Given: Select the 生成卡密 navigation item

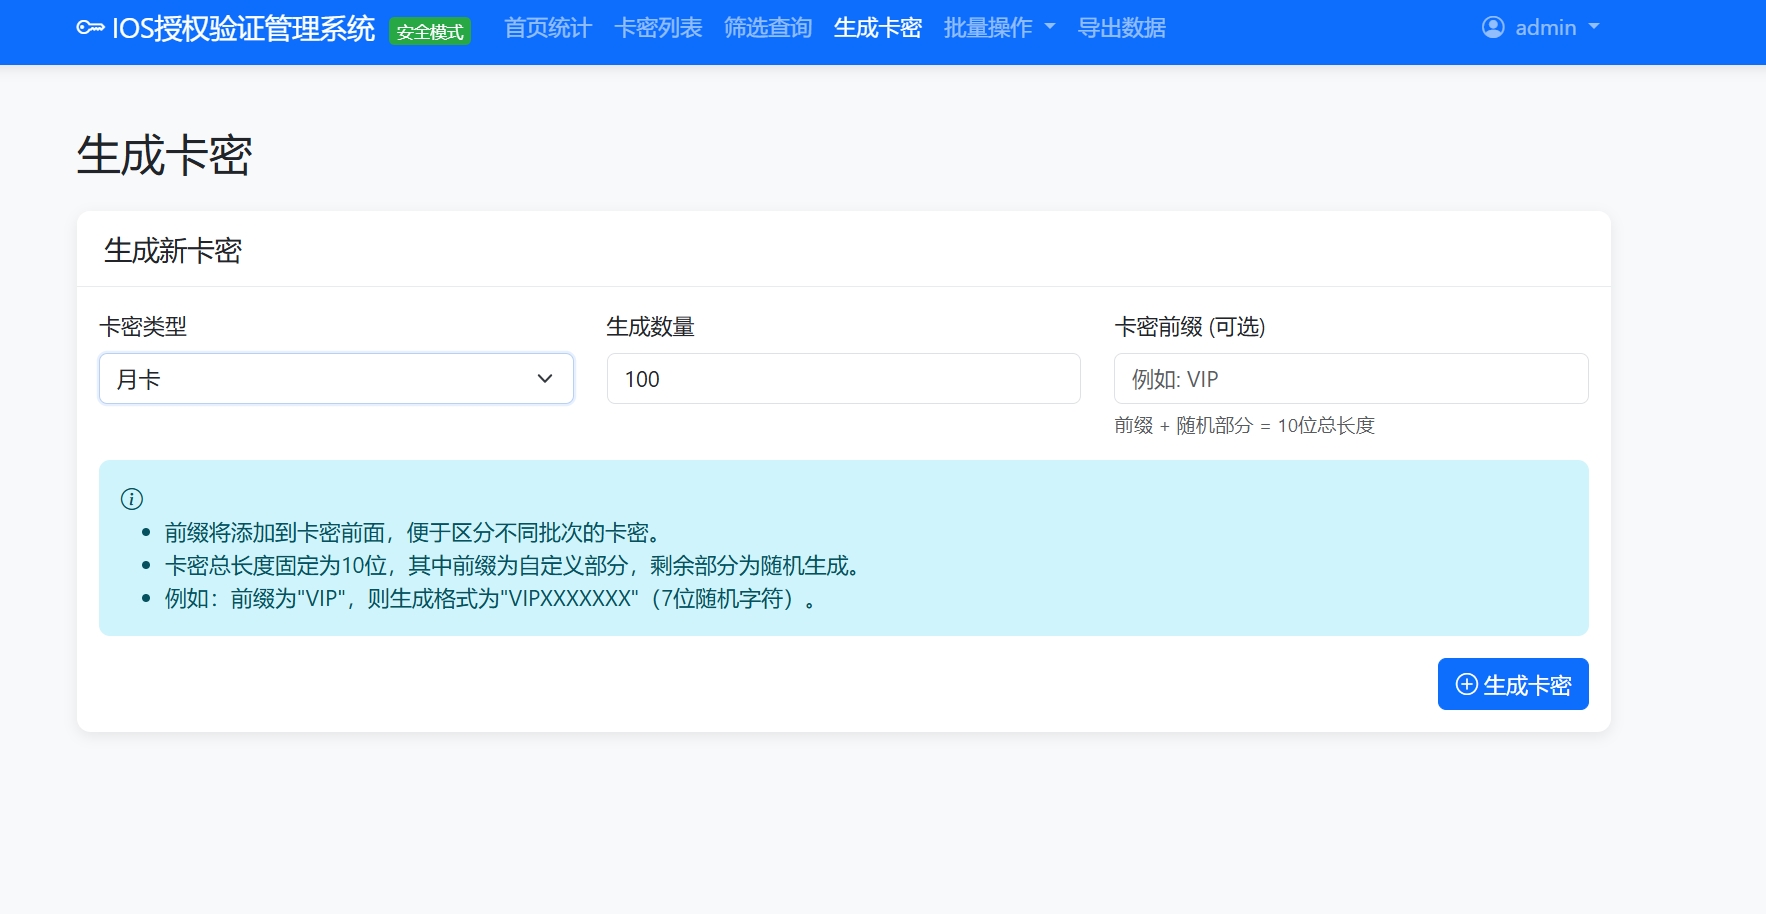Looking at the screenshot, I should coord(877,28).
